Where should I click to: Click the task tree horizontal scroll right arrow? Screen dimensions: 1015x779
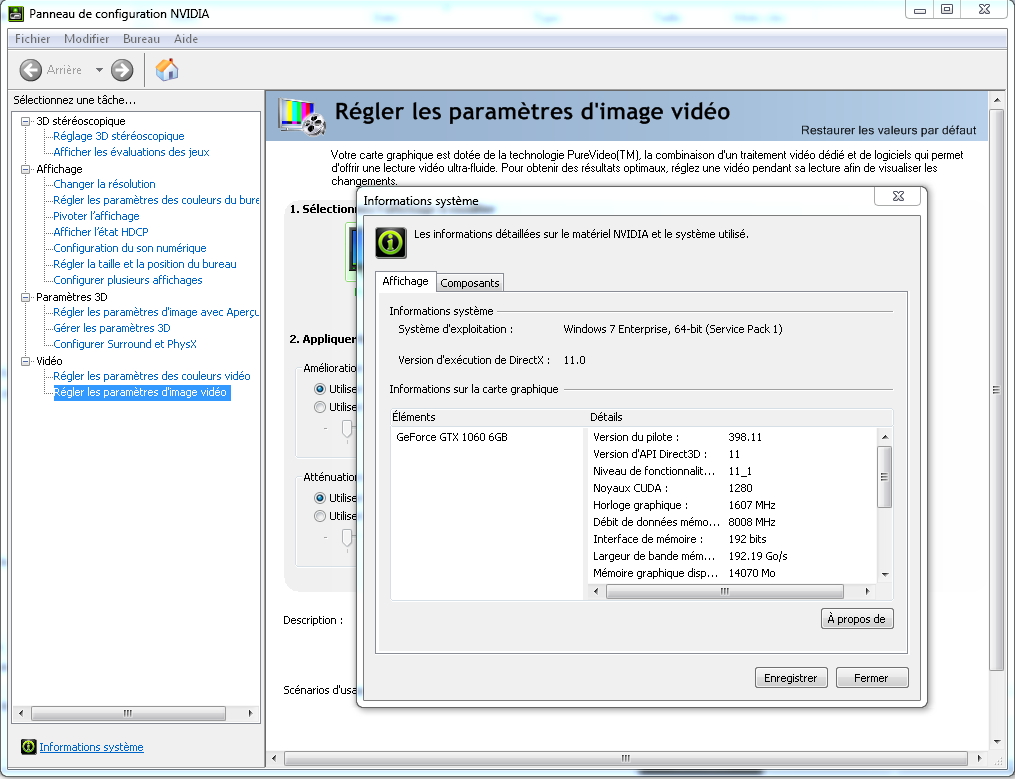pyautogui.click(x=251, y=714)
